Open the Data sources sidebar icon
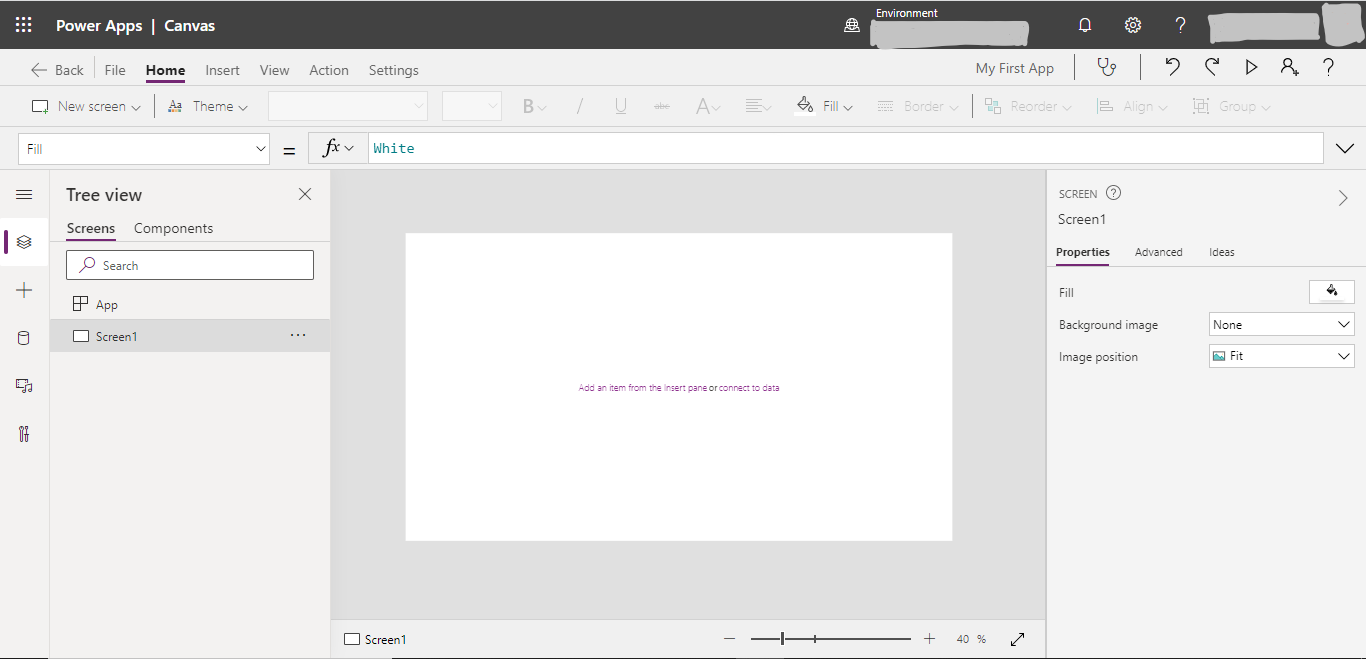This screenshot has width=1366, height=659. pos(24,338)
